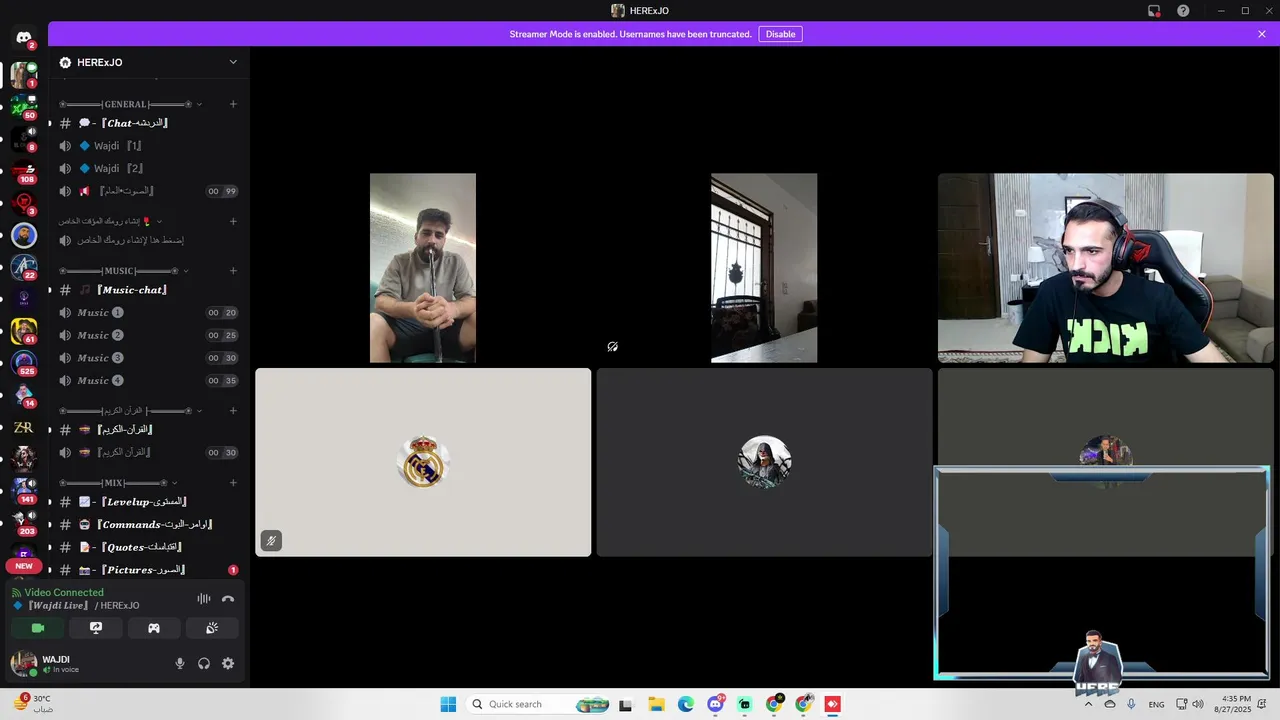The height and width of the screenshot is (720, 1280).
Task: Disconnect from the voice call
Action: click(228, 599)
